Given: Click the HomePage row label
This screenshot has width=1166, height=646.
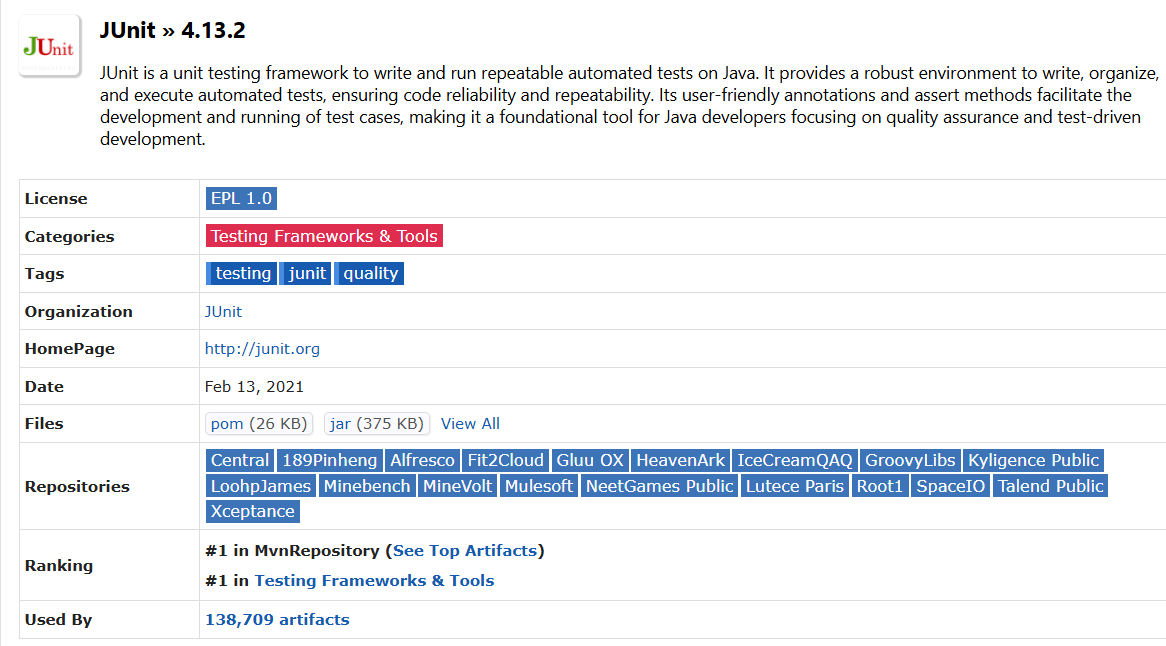Looking at the screenshot, I should click(x=69, y=349).
